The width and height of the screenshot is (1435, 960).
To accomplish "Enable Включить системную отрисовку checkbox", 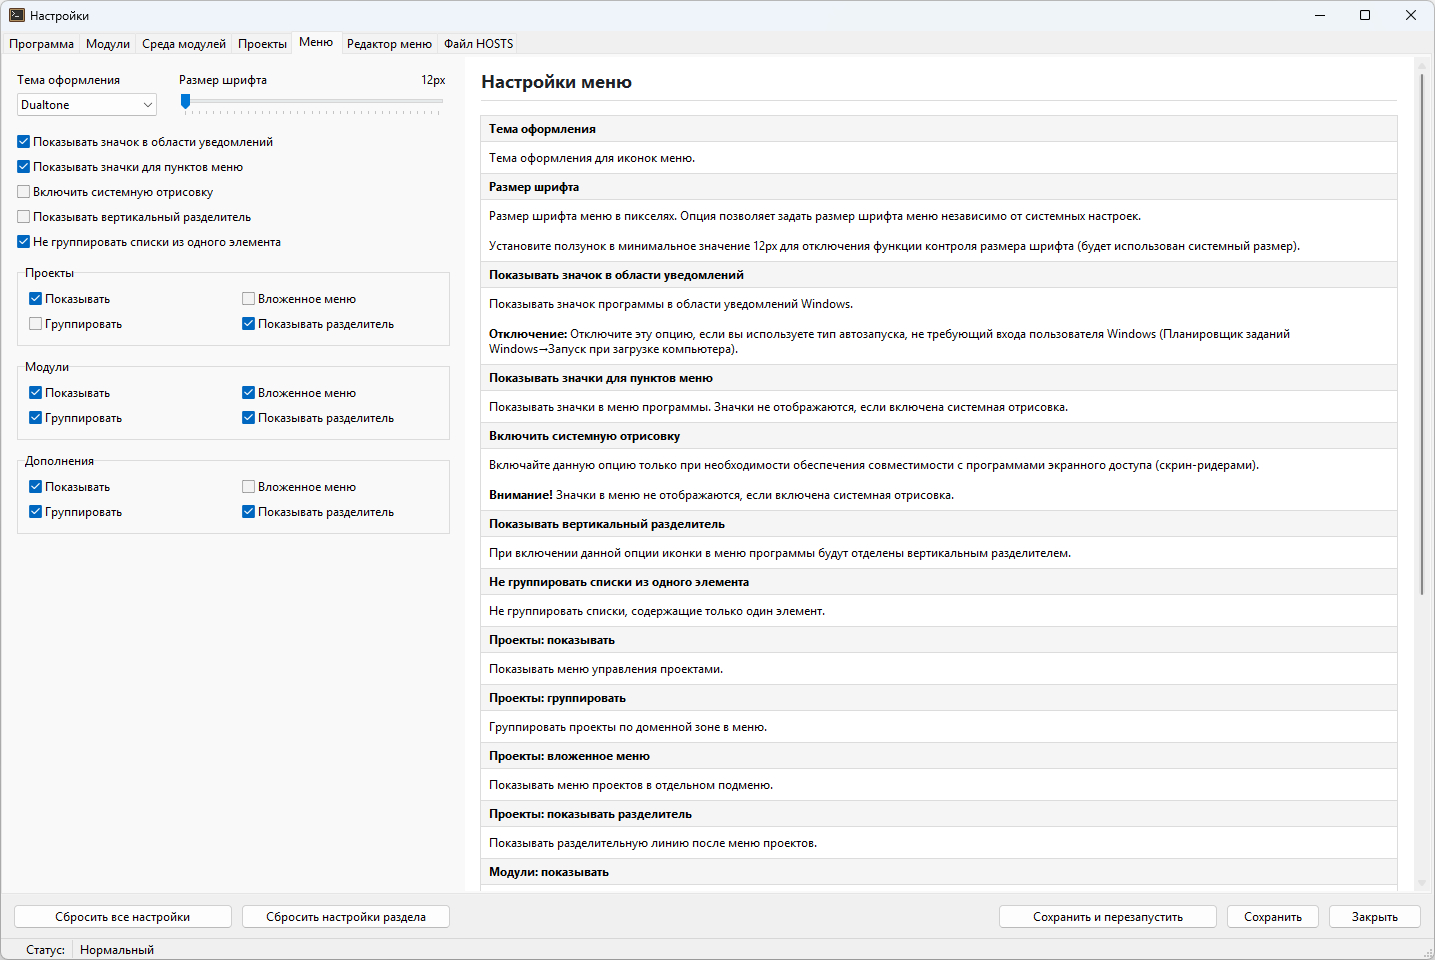I will pos(24,192).
